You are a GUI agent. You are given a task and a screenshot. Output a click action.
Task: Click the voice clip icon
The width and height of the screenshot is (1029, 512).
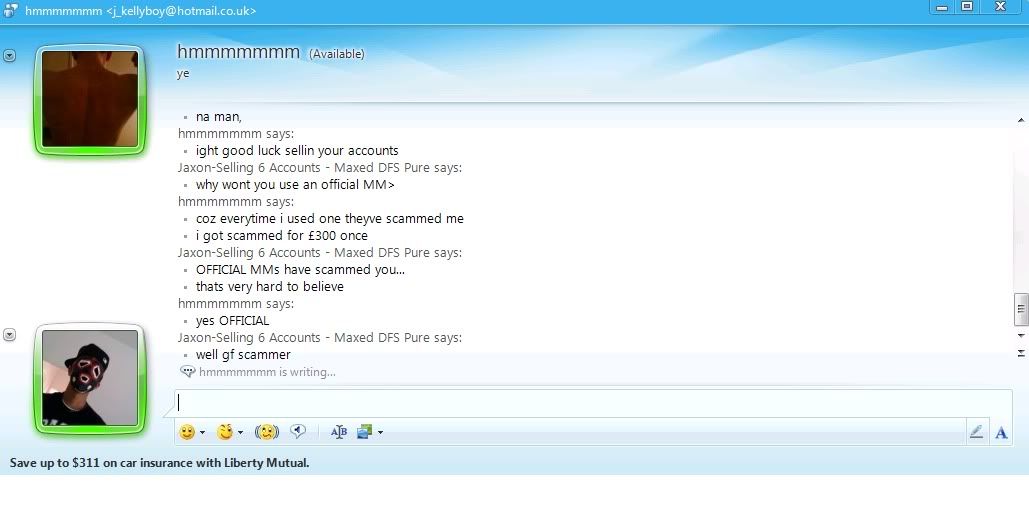tap(298, 431)
